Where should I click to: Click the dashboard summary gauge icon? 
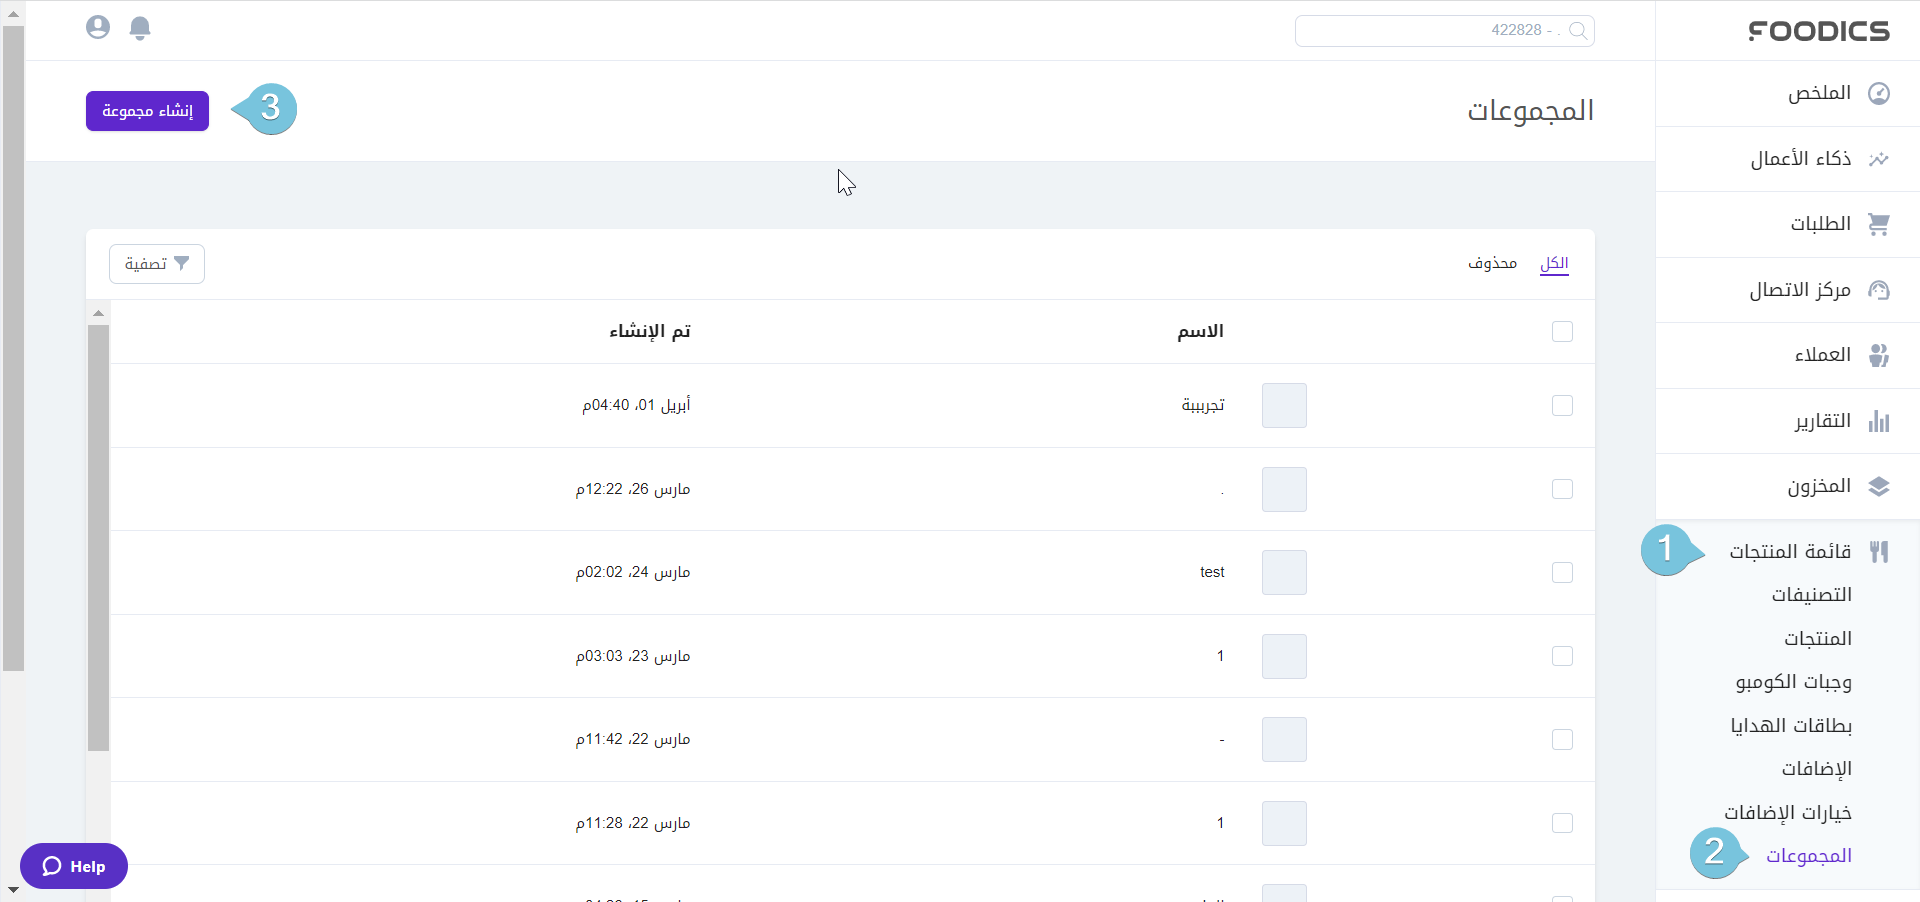point(1879,93)
